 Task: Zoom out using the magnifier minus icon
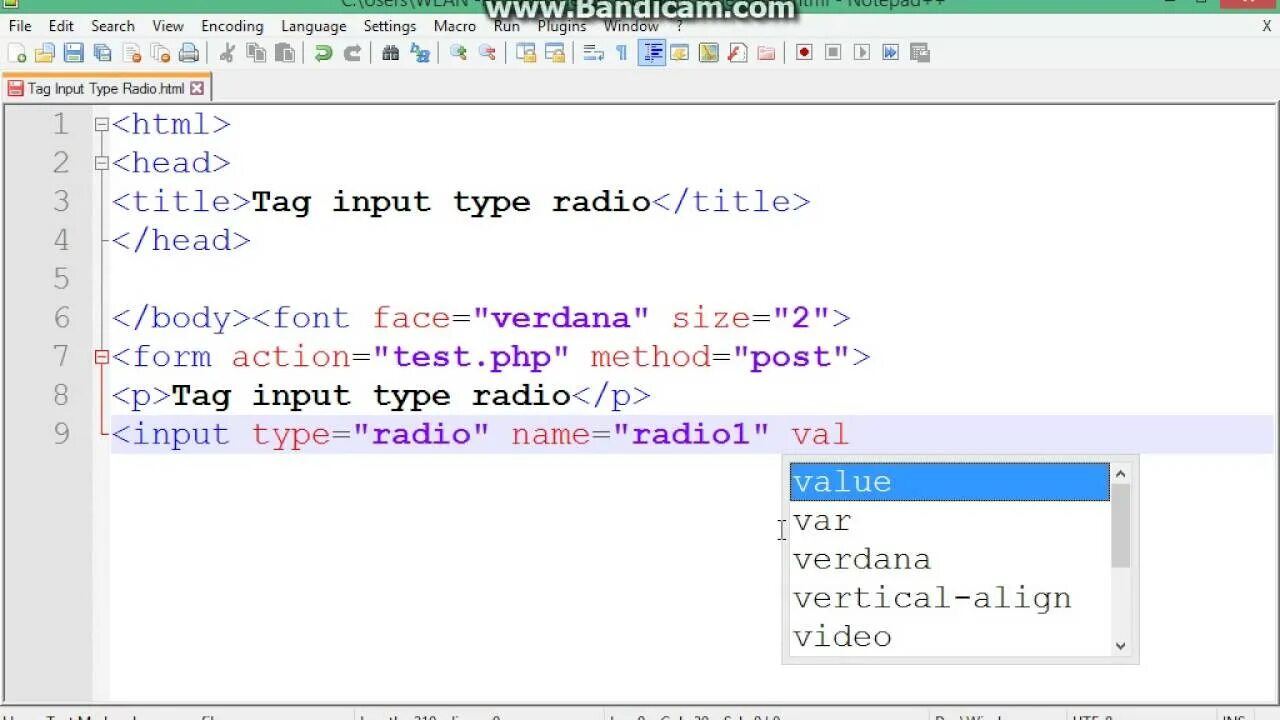488,53
